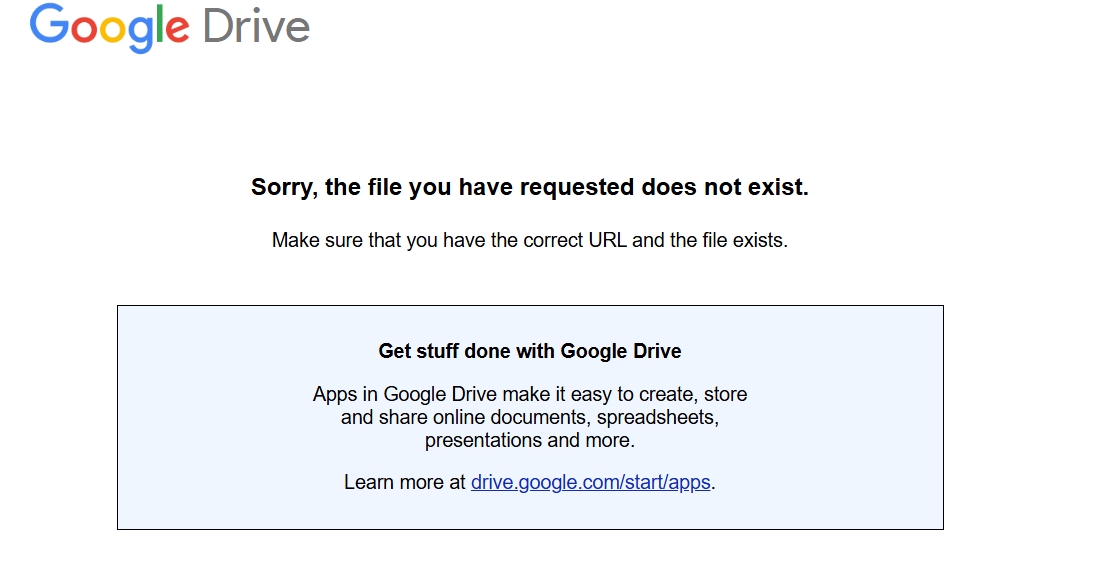This screenshot has height=574, width=1104.
Task: Click the 'and share online documents, spreadsheets' line
Action: tap(530, 417)
